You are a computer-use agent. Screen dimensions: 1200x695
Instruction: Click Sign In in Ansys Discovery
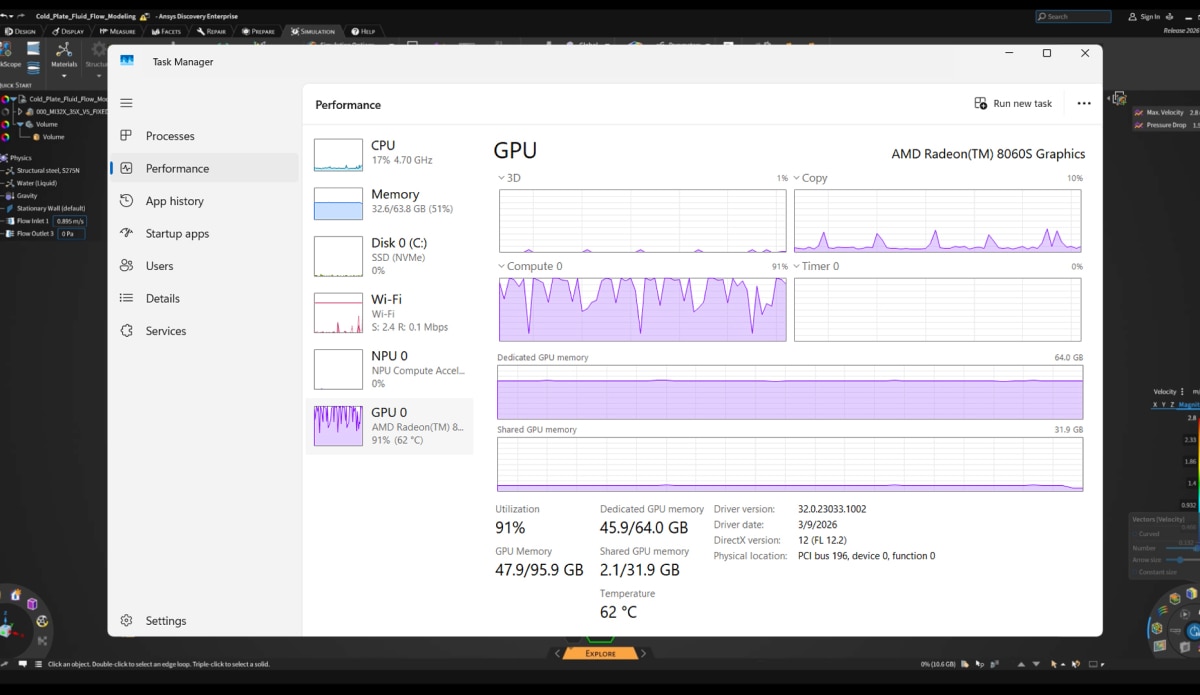pos(1144,16)
